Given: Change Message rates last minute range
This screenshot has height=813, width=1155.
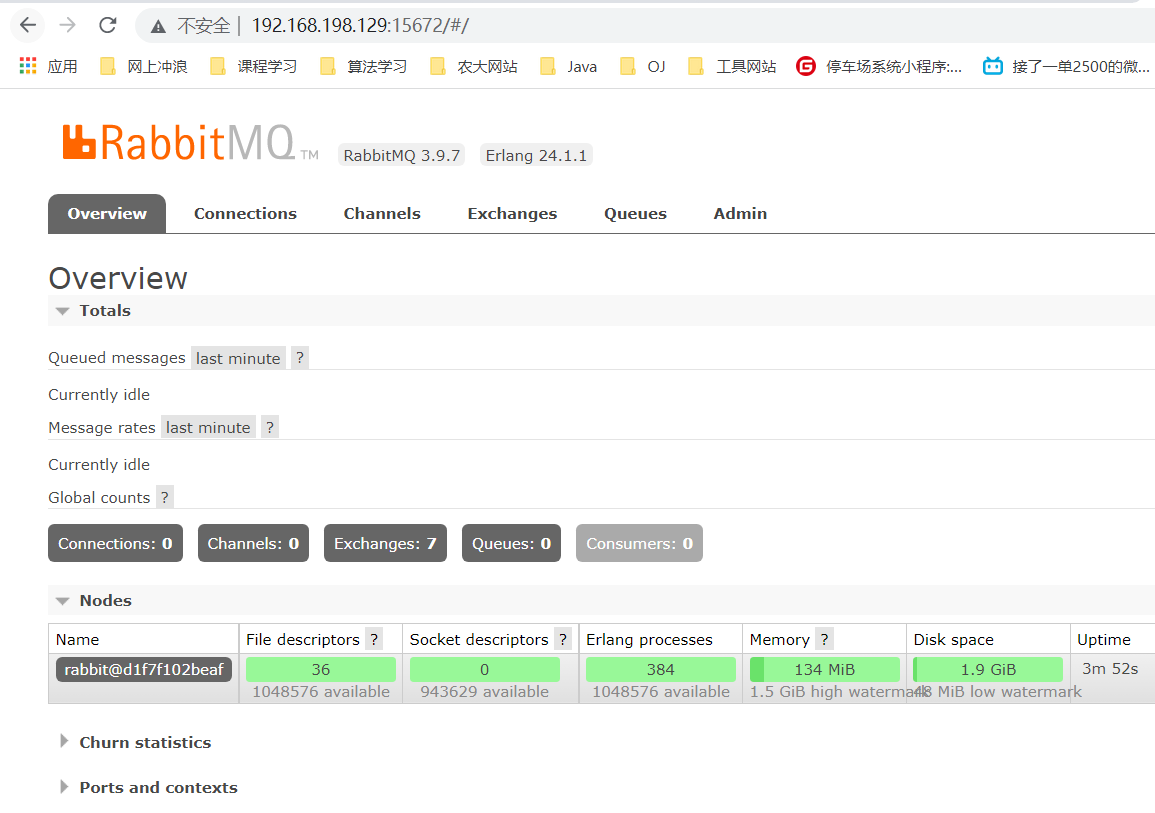Looking at the screenshot, I should pos(208,428).
